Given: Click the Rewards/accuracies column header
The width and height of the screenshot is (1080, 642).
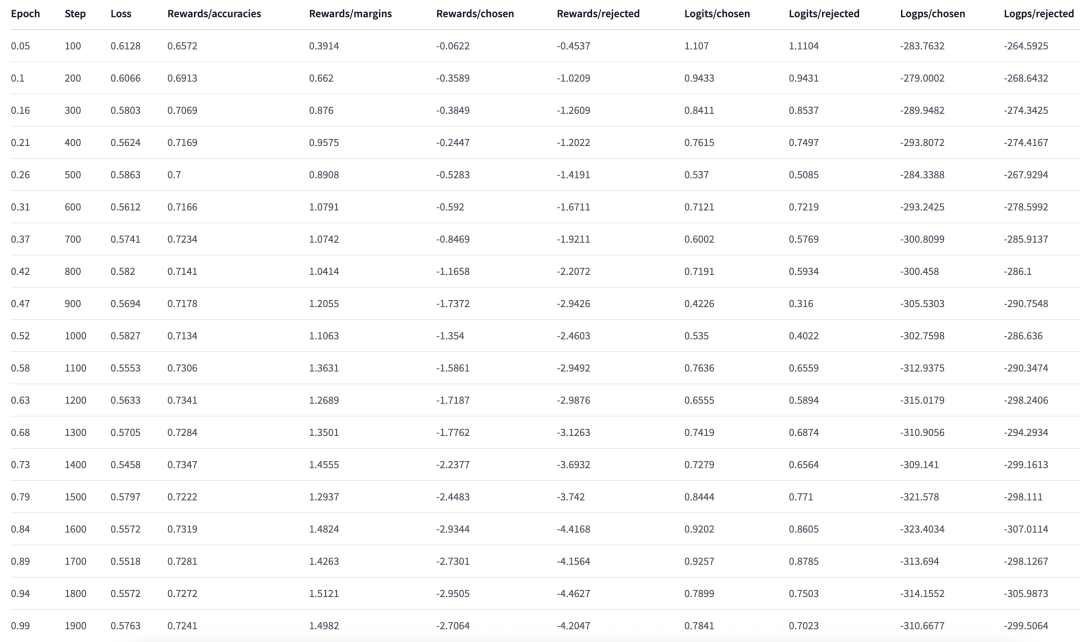Looking at the screenshot, I should [214, 14].
